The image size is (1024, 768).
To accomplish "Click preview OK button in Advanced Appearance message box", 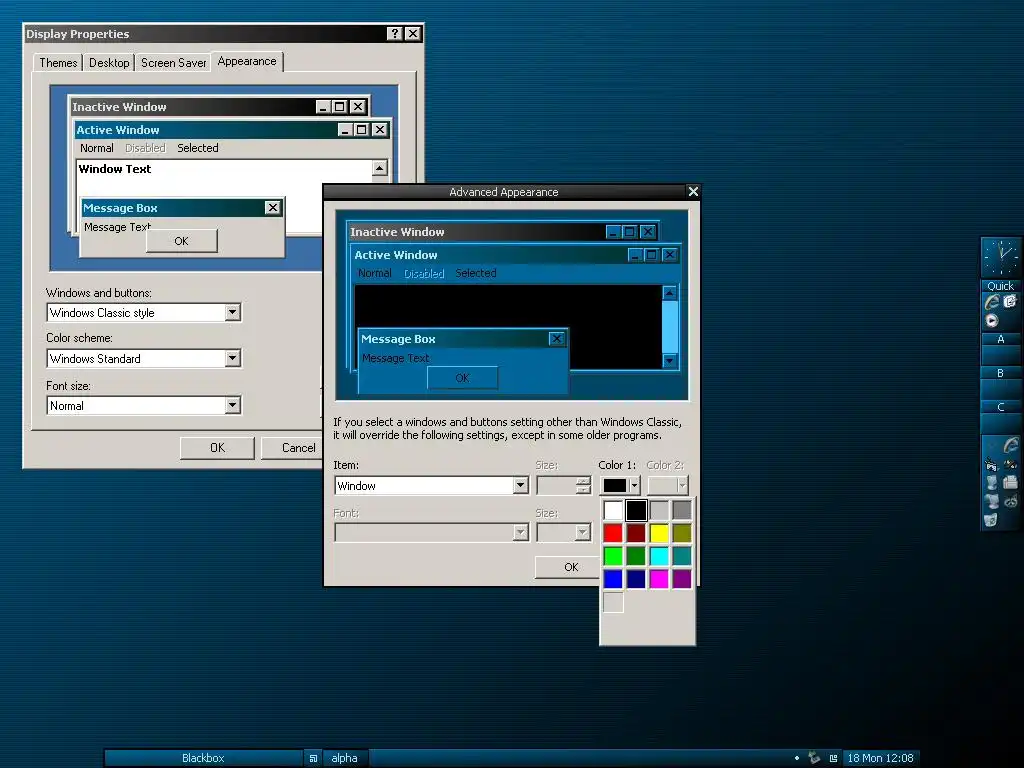I will point(462,378).
